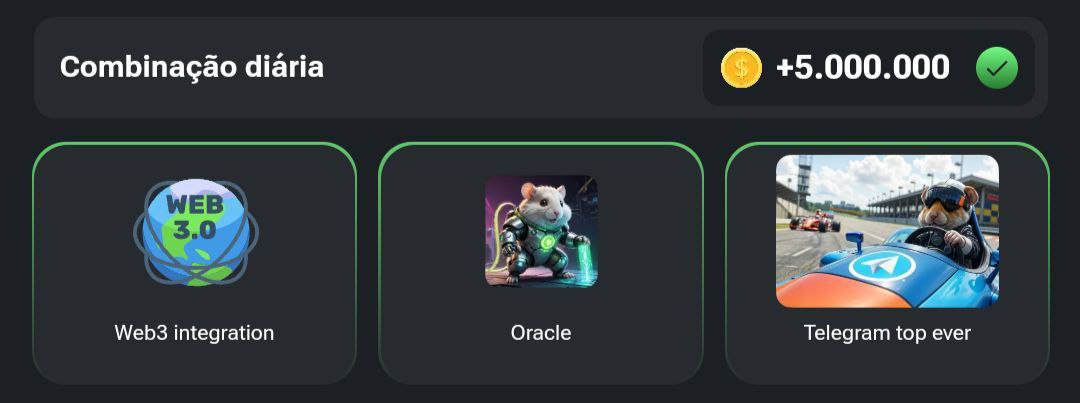Click the racing hamster's VR goggles
This screenshot has width=1080, height=403.
[x=939, y=200]
